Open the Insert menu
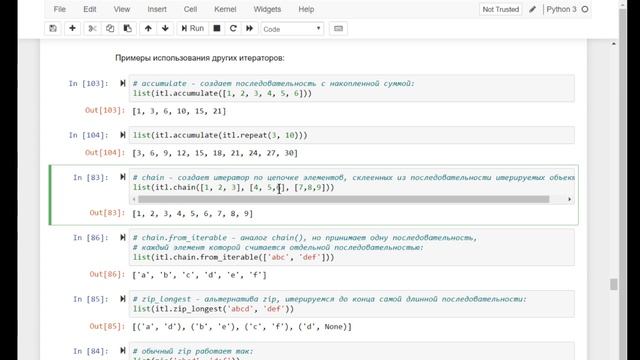This screenshot has width=640, height=360. (157, 9)
